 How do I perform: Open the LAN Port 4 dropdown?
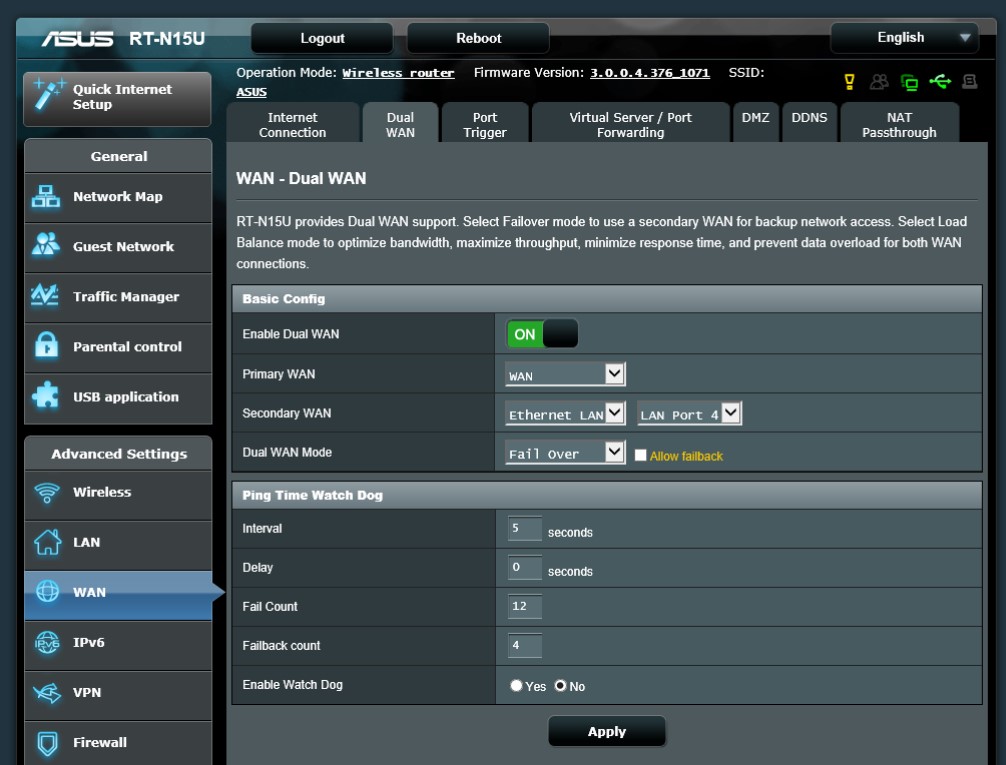[x=689, y=414]
